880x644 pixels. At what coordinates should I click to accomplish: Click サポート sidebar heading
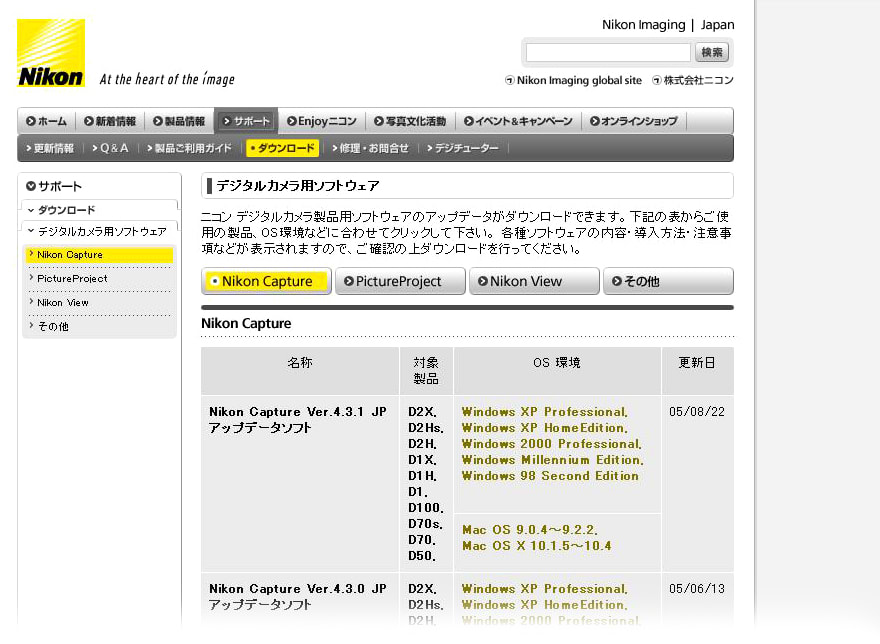[54, 186]
